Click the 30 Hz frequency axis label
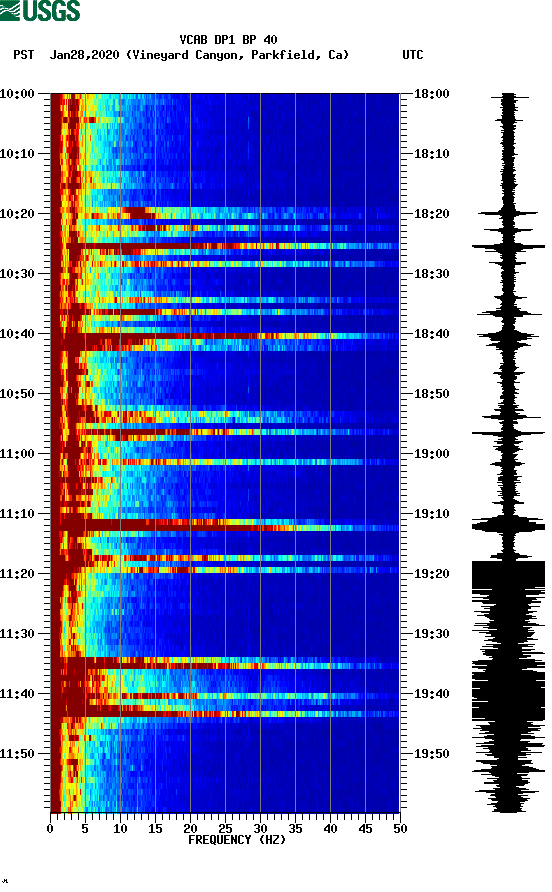 click(x=260, y=828)
